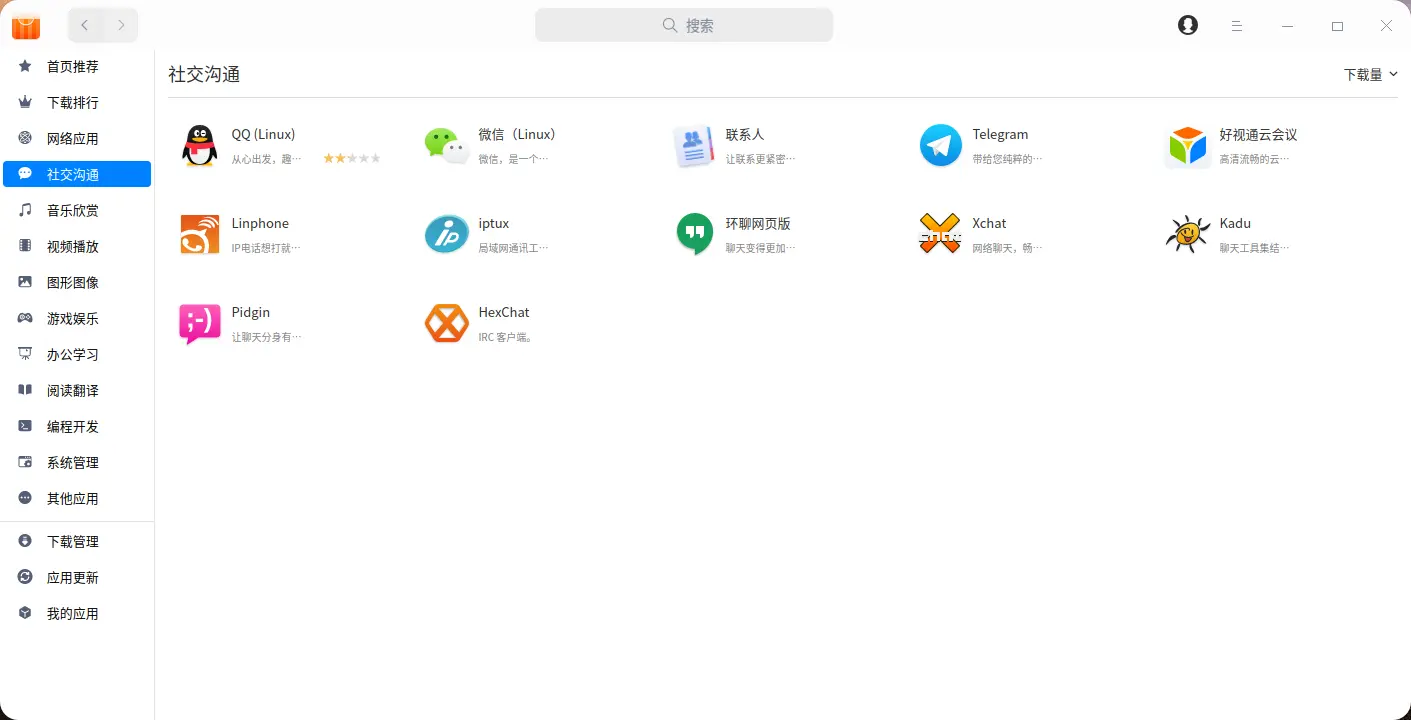Open the WeChat 微信 green bubble icon
Image resolution: width=1411 pixels, height=720 pixels.
[446, 146]
